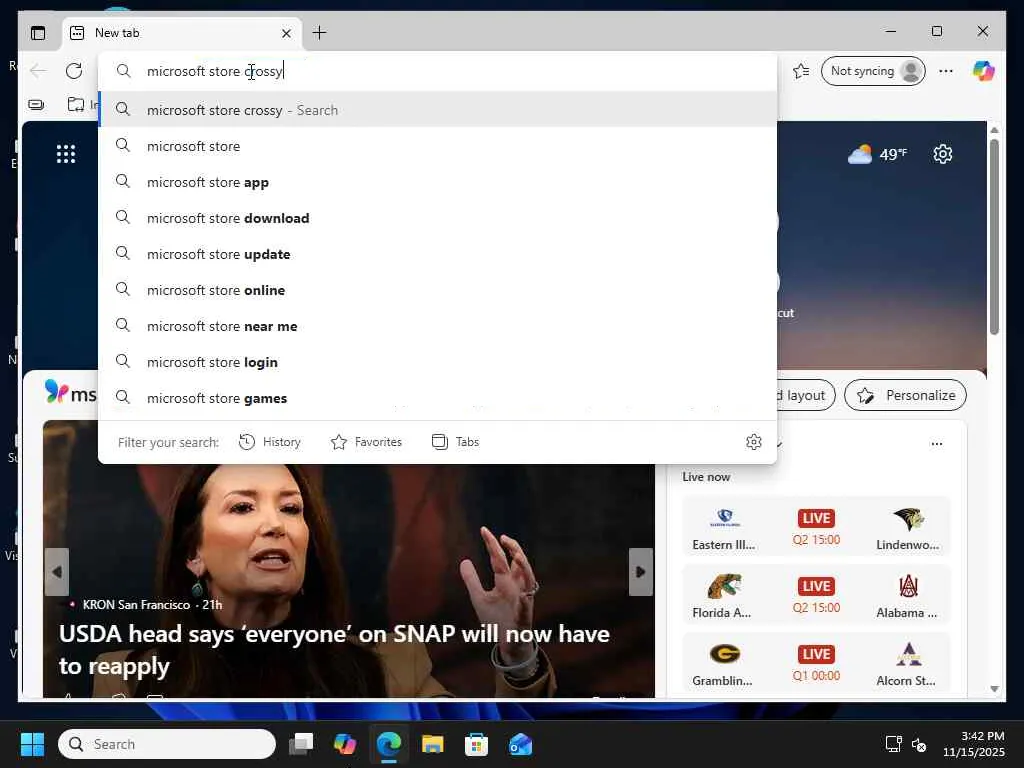Open Edge Settings and more menu
Viewport: 1024px width, 768px height.
pos(946,71)
